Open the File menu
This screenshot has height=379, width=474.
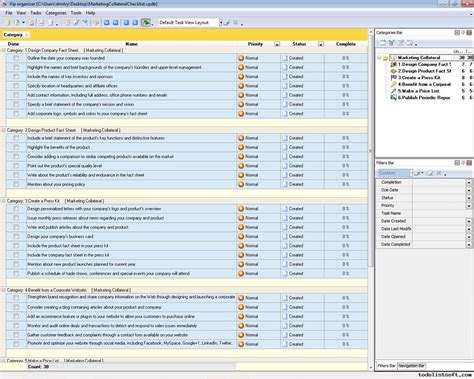pyautogui.click(x=9, y=13)
